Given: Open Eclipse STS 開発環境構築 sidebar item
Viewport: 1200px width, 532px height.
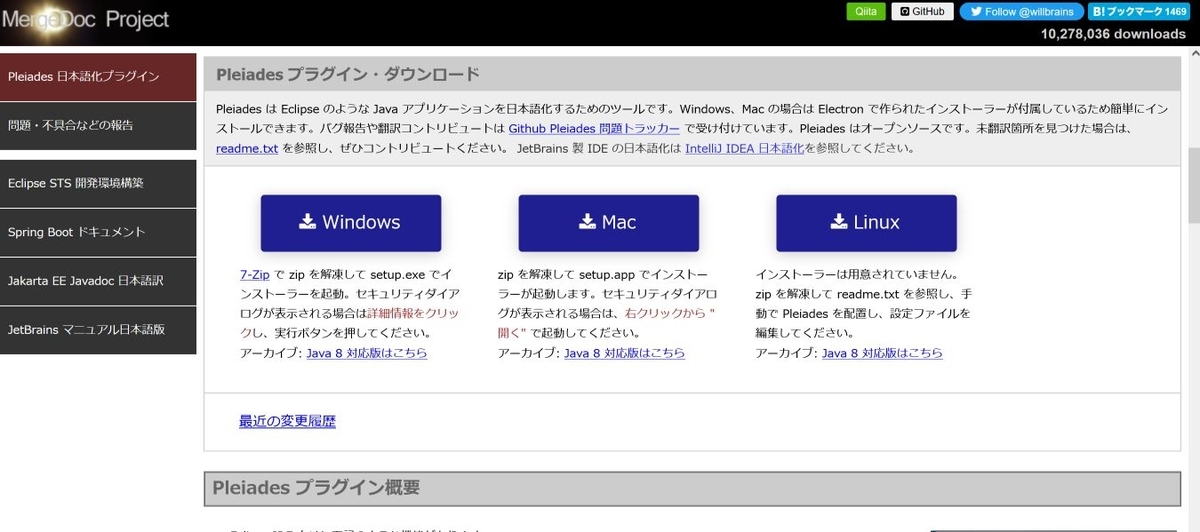Looking at the screenshot, I should click(98, 184).
